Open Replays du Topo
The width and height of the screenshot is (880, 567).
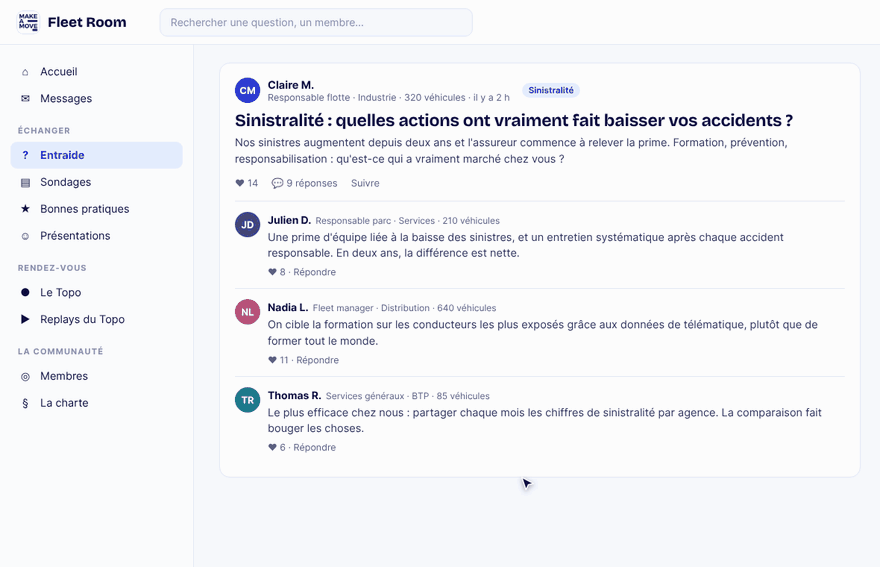pyautogui.click(x=97, y=319)
